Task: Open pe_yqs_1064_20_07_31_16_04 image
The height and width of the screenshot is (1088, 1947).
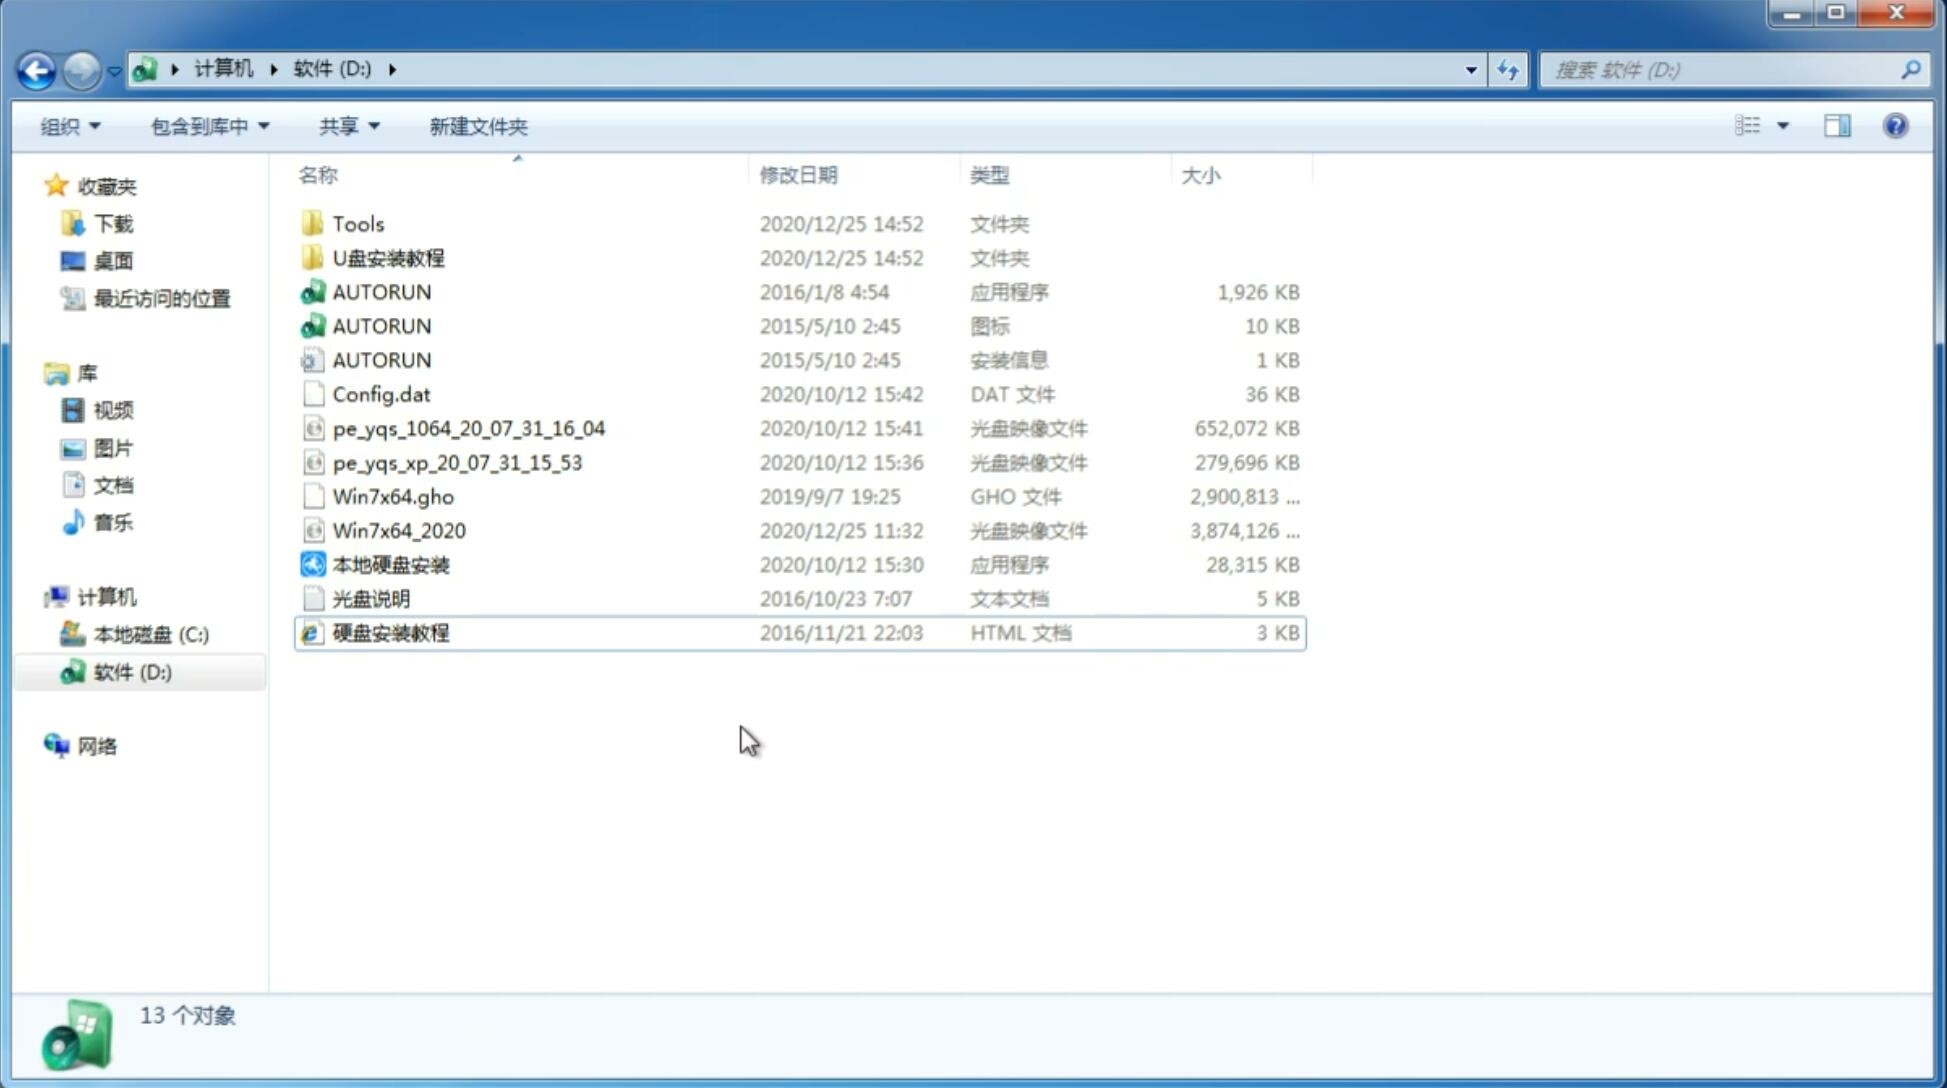Action: click(x=468, y=428)
